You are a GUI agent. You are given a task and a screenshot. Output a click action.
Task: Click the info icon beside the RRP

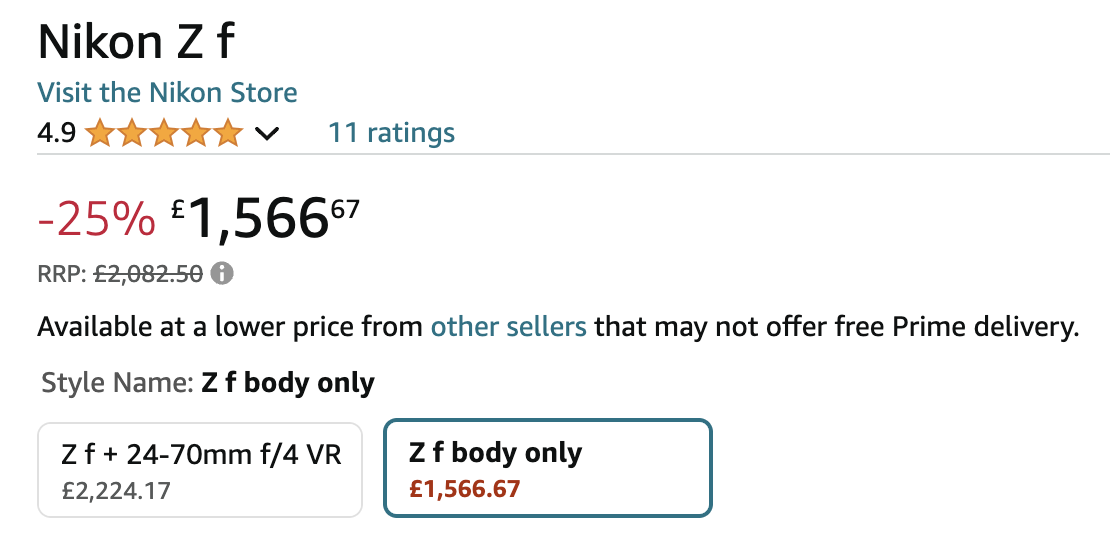tap(222, 273)
